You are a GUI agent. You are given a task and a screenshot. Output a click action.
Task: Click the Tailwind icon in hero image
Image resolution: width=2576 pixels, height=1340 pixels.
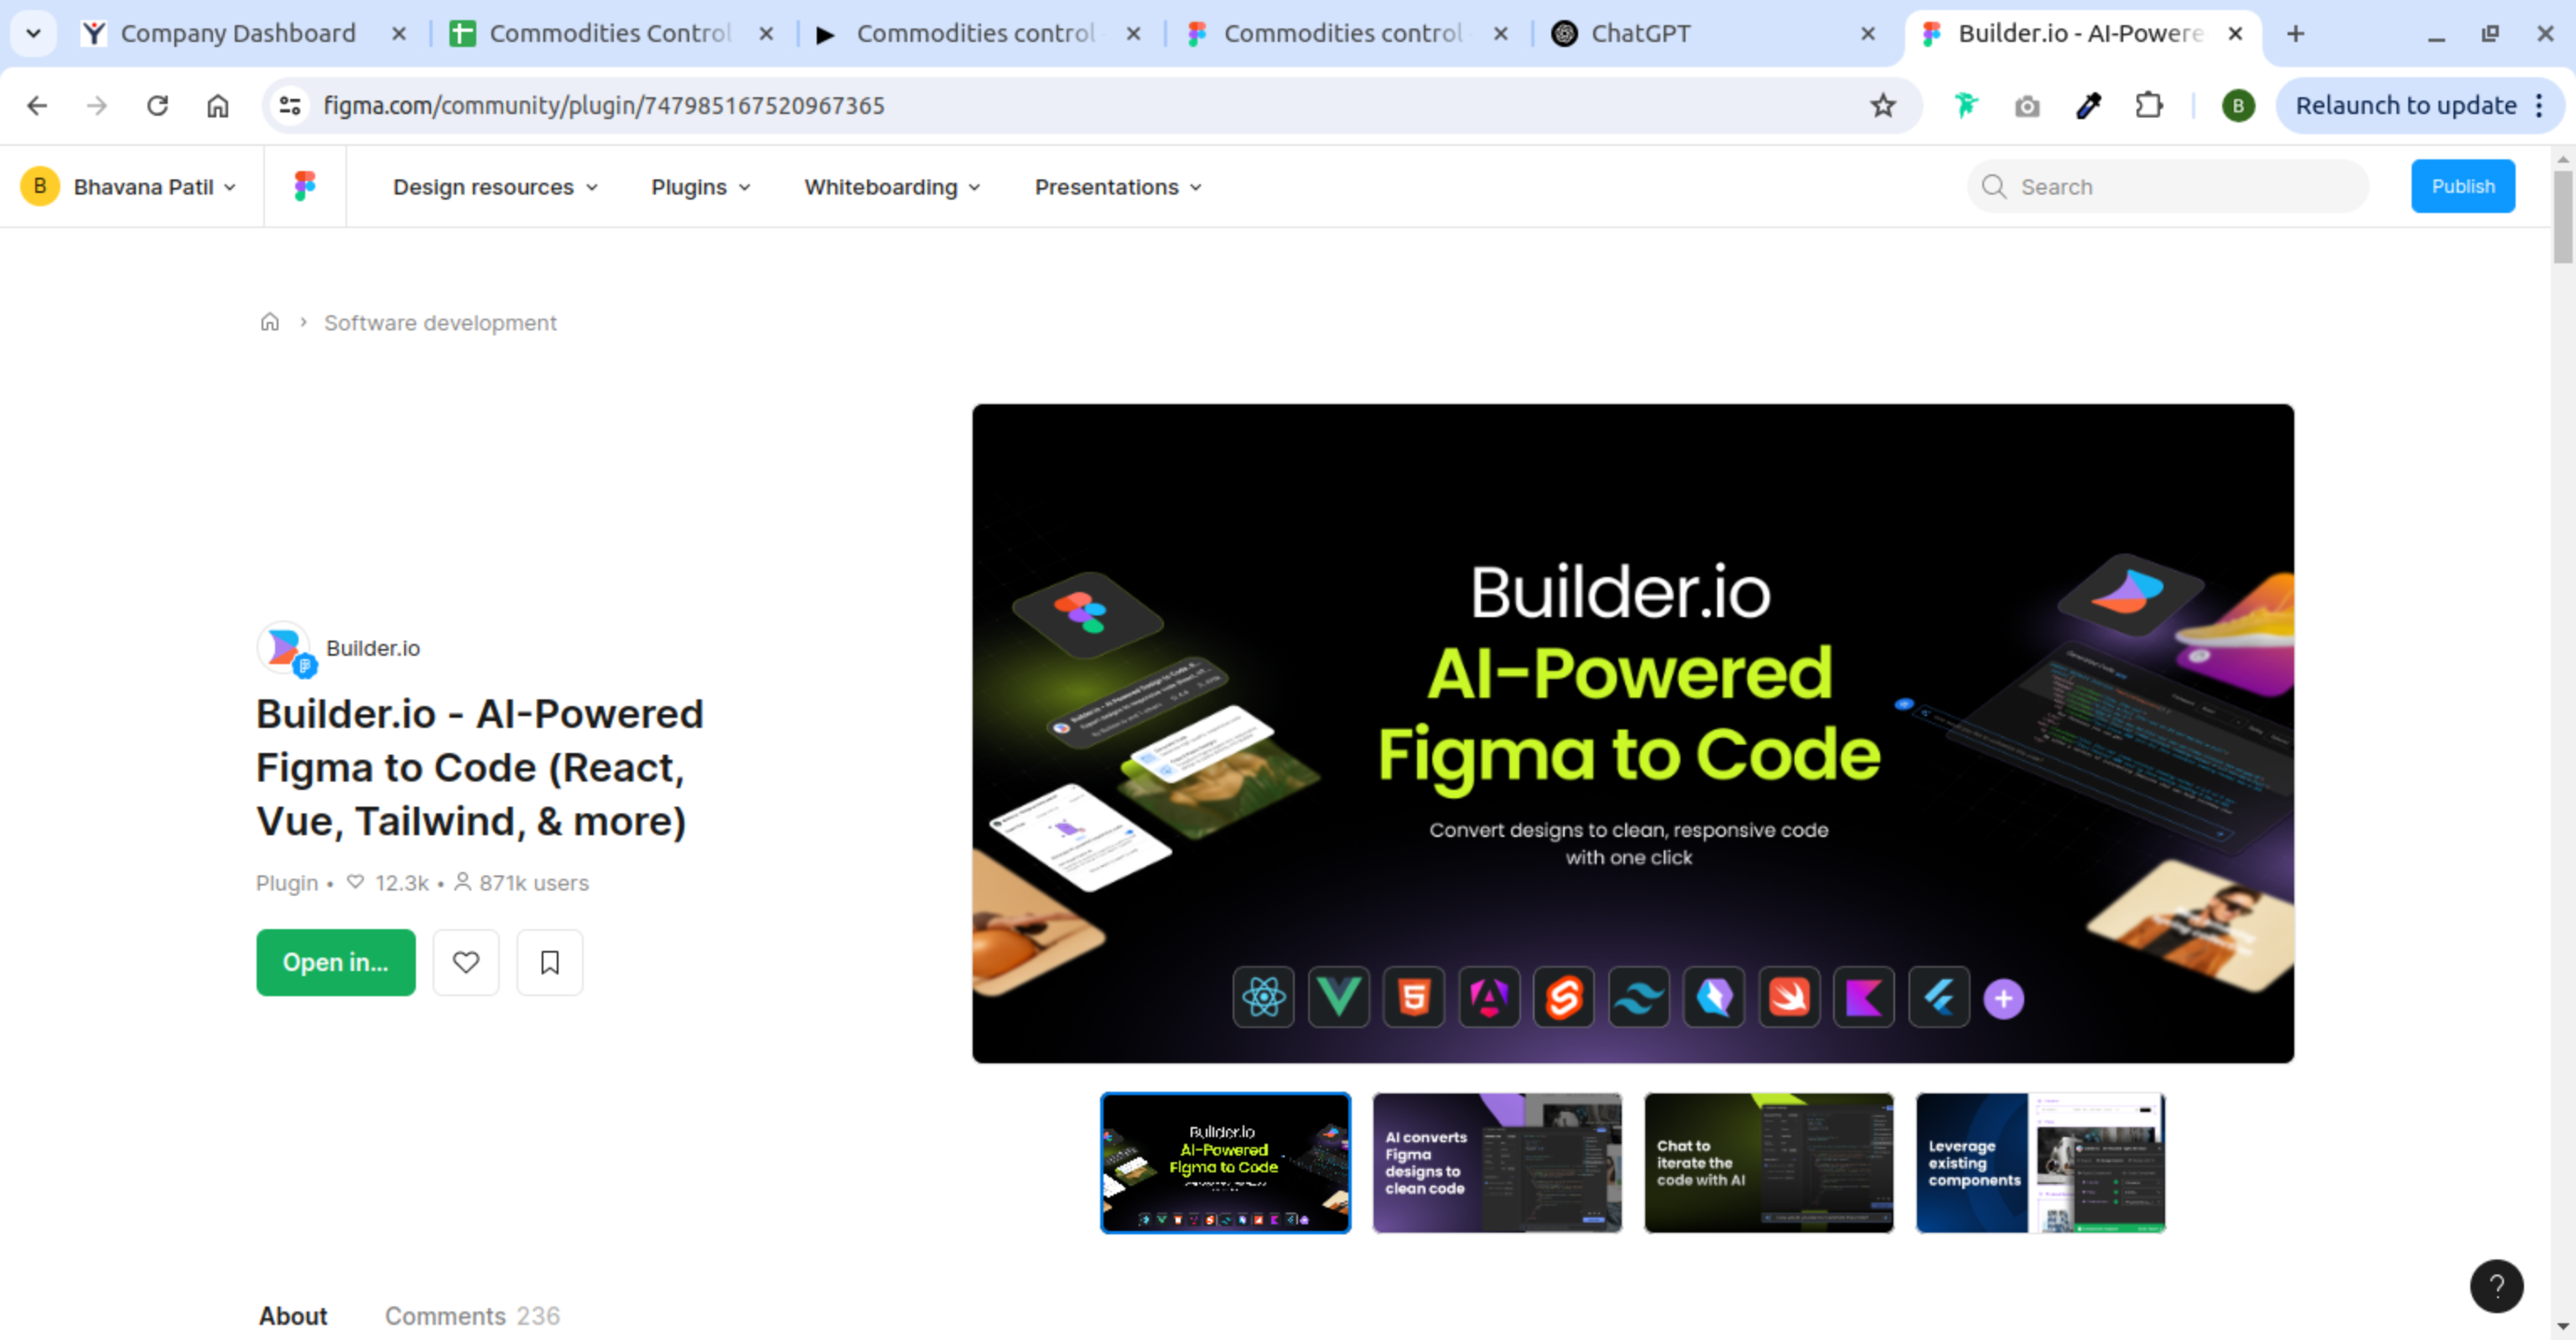pos(1638,996)
